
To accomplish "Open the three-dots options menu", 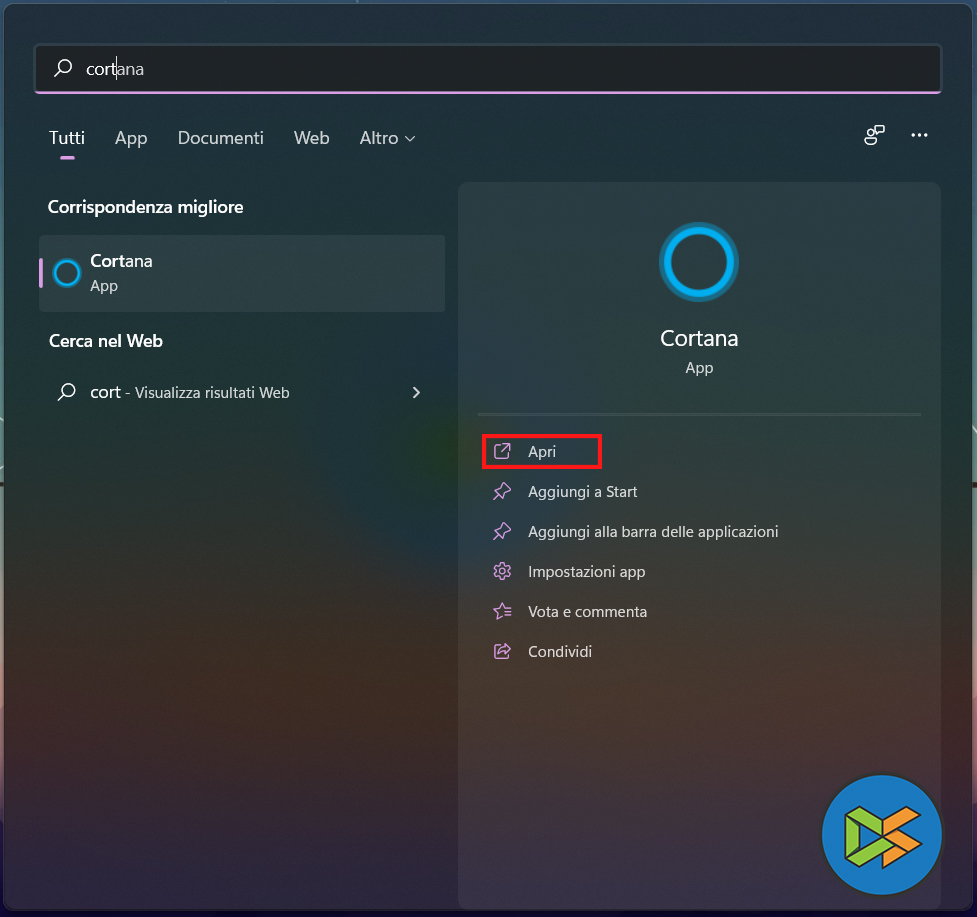I will 919,135.
